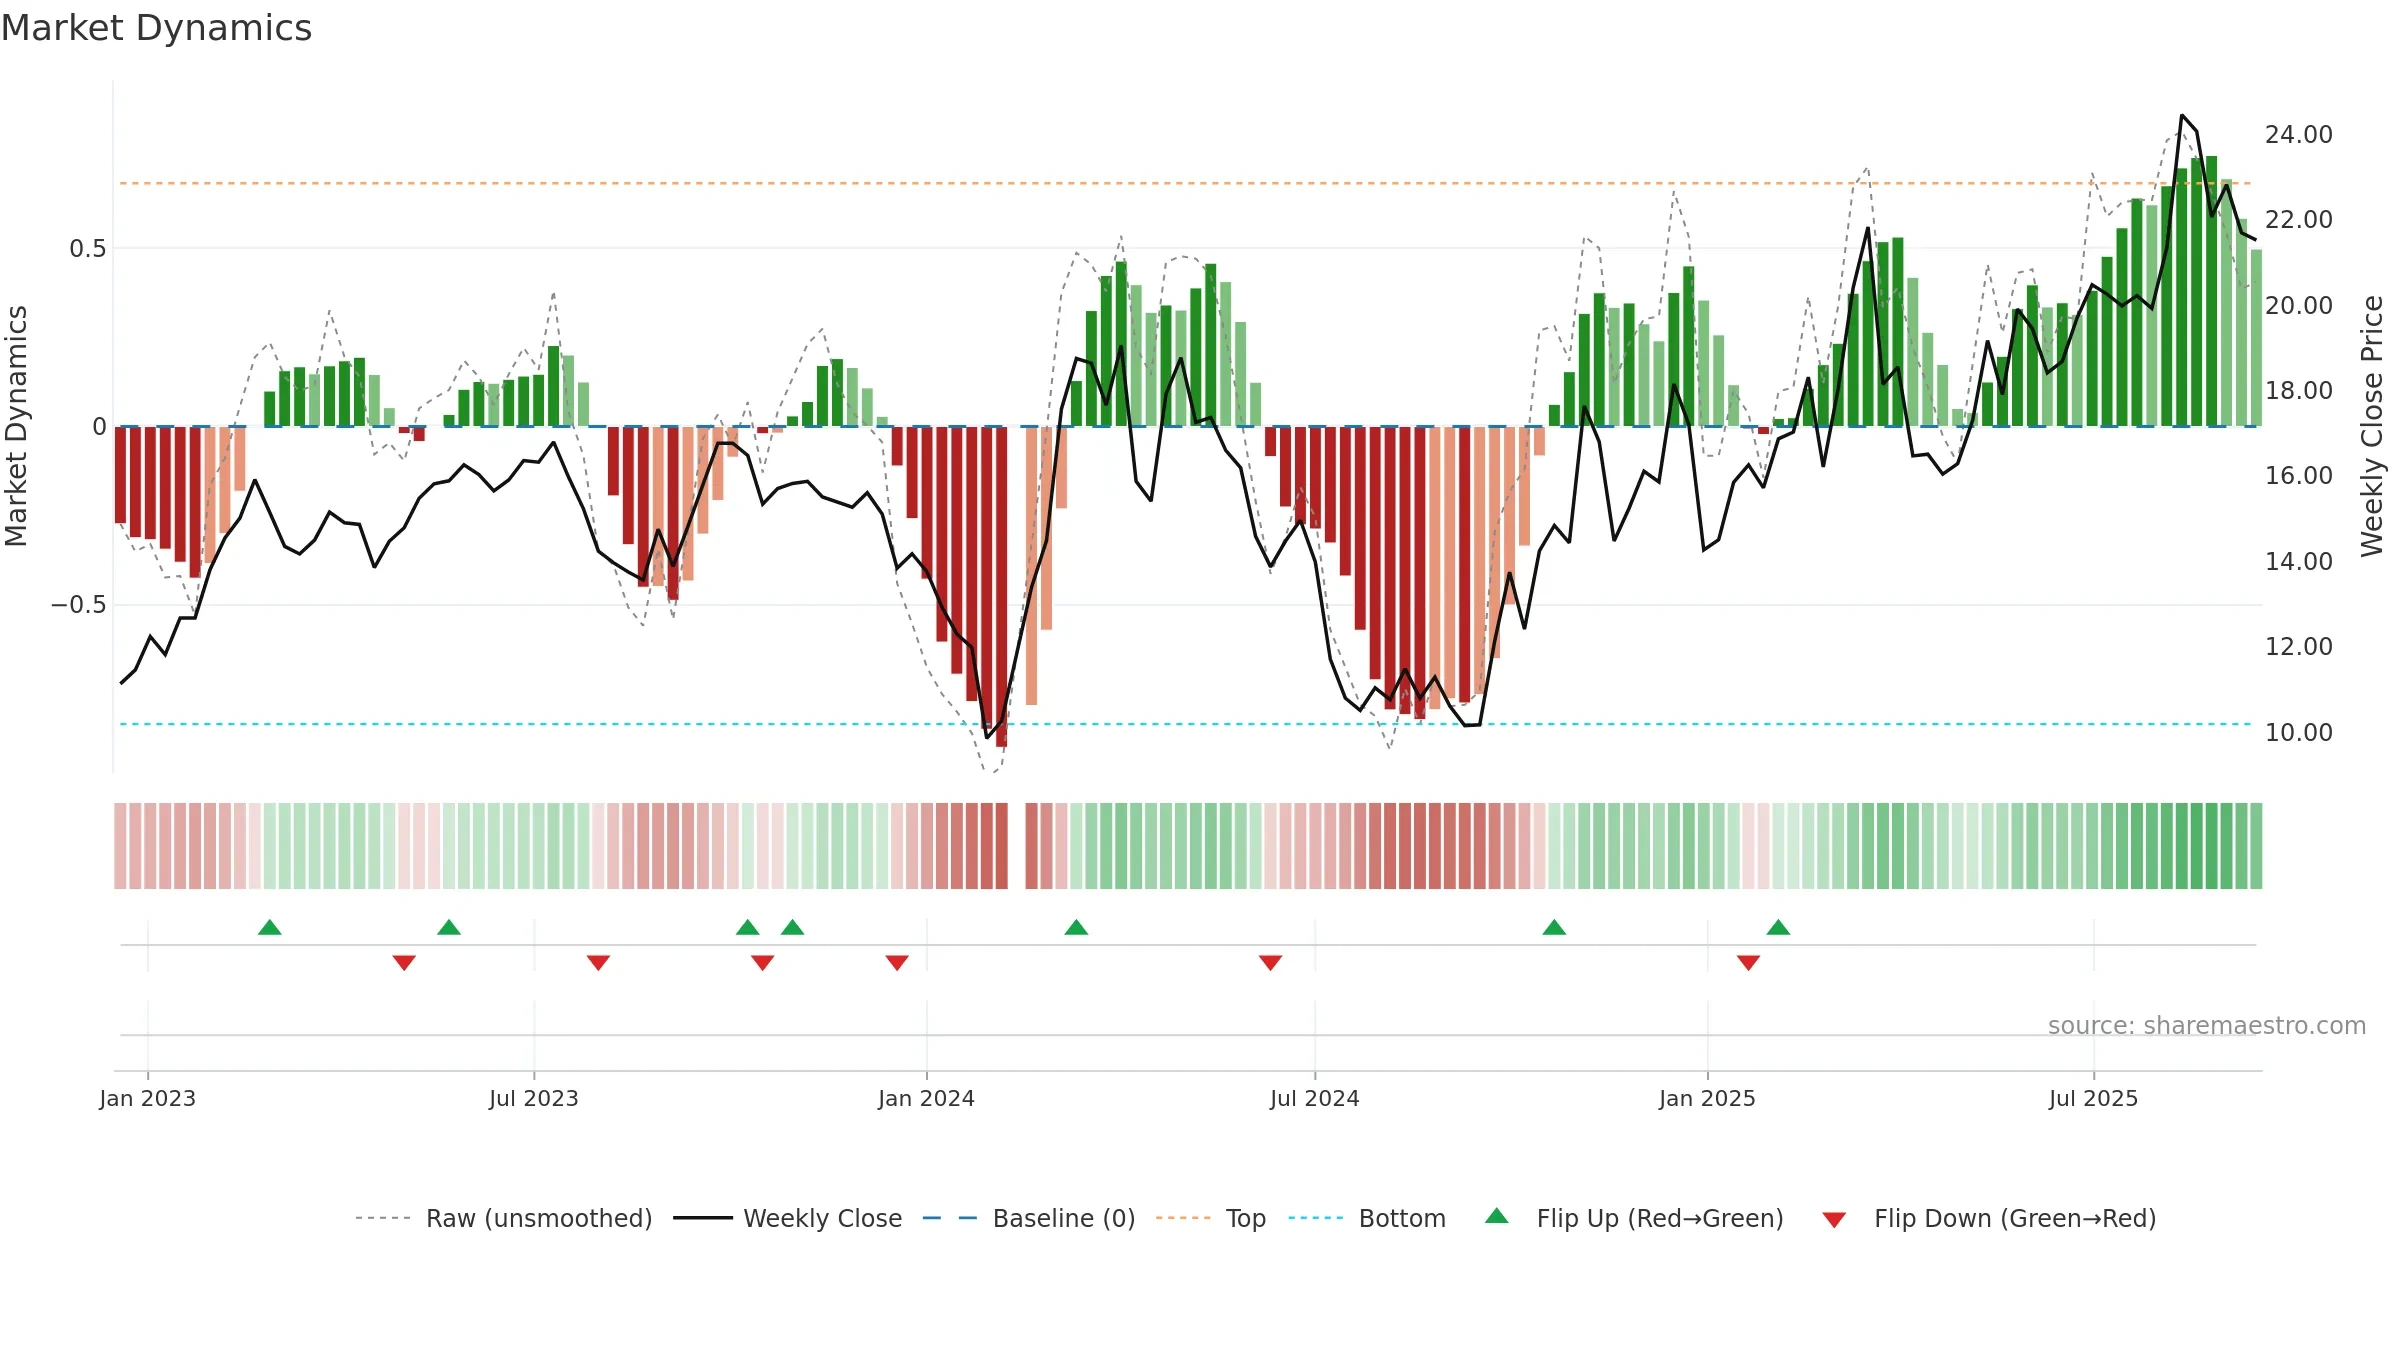Toggle the Bottom legend entry

tap(1367, 1218)
